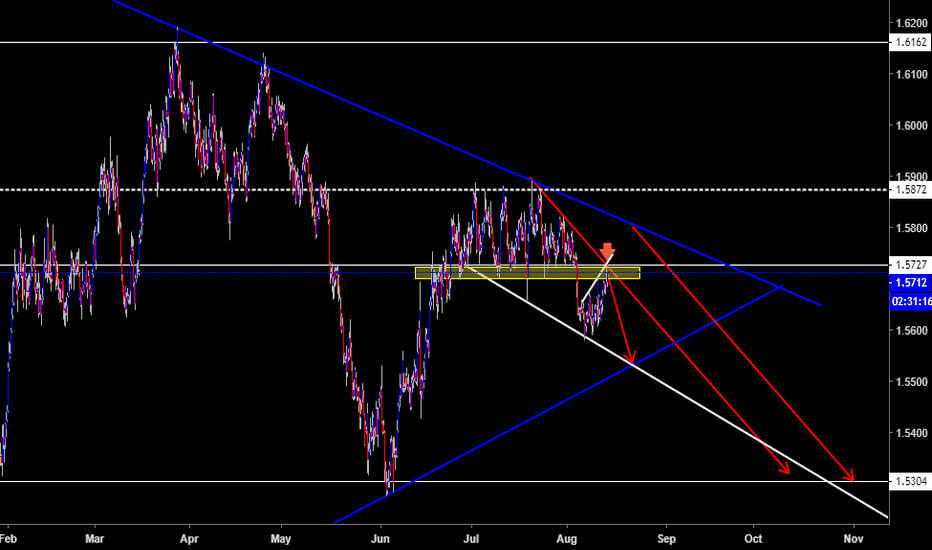Click the Jun label on time axis
The image size is (932, 550).
click(380, 539)
